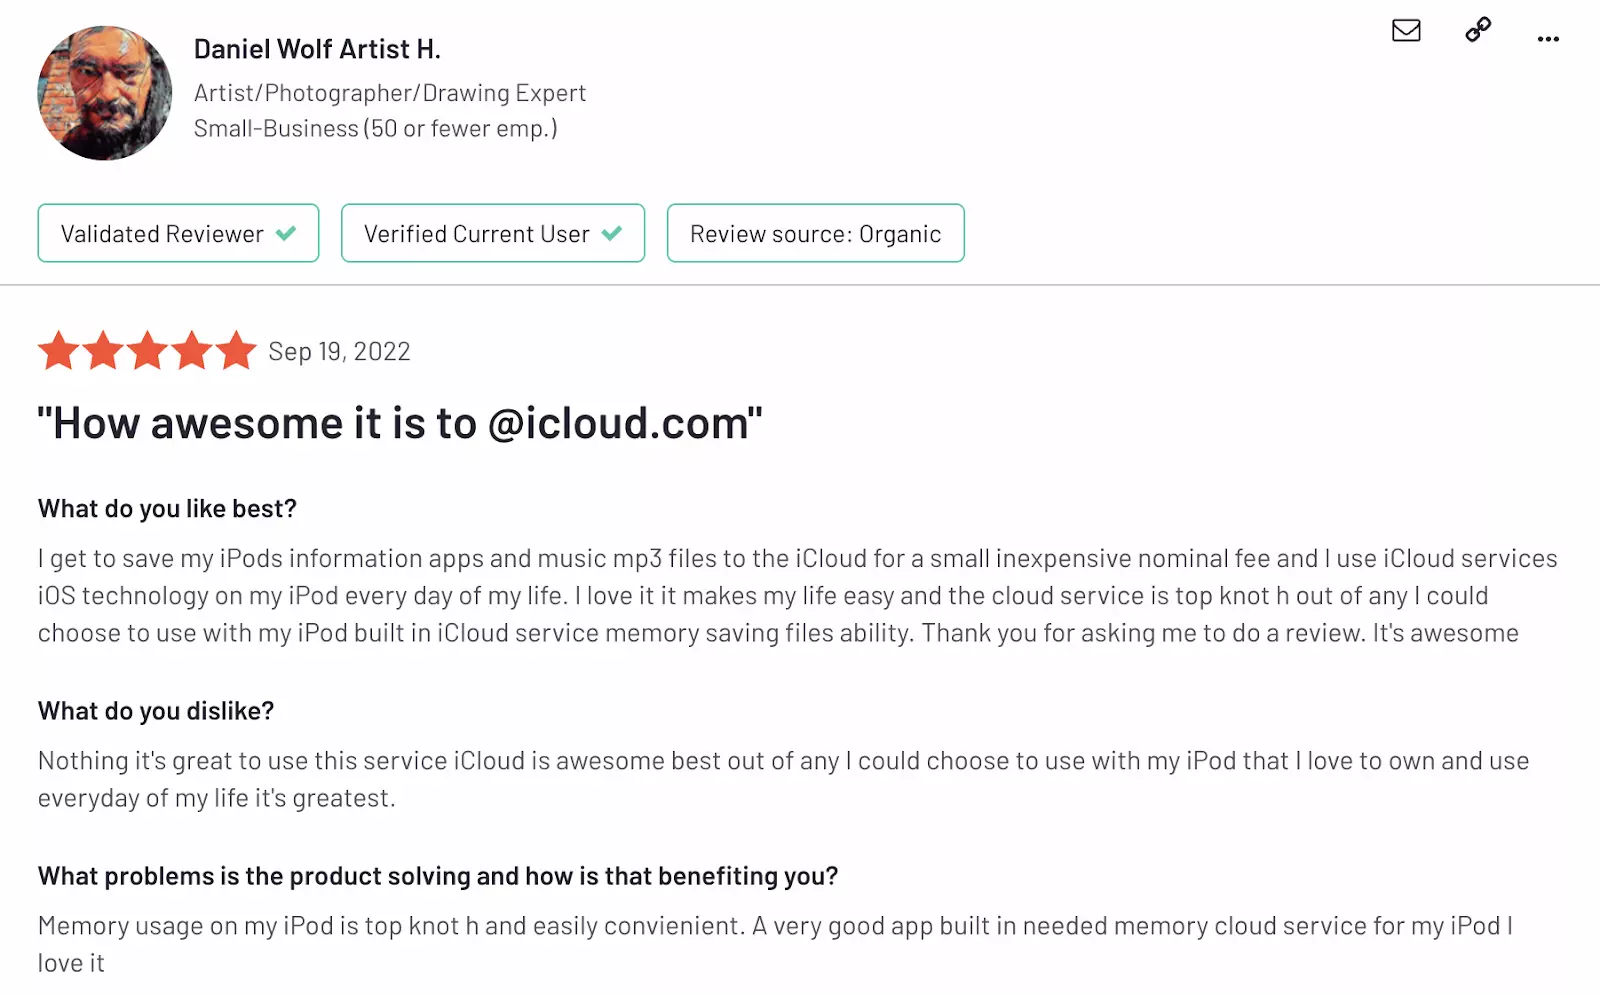Click Daniel Wolf's profile avatar
This screenshot has width=1600, height=994.
(x=105, y=93)
